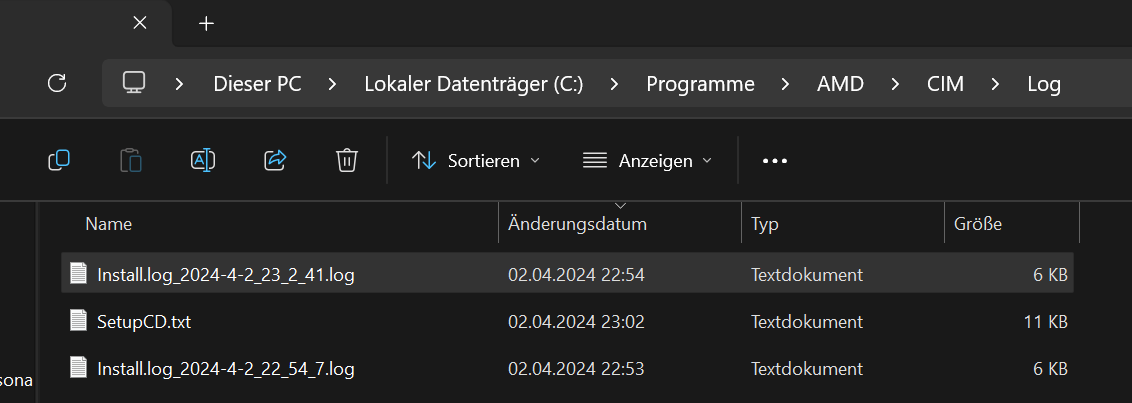Select the SetupCD.txt file

(144, 321)
